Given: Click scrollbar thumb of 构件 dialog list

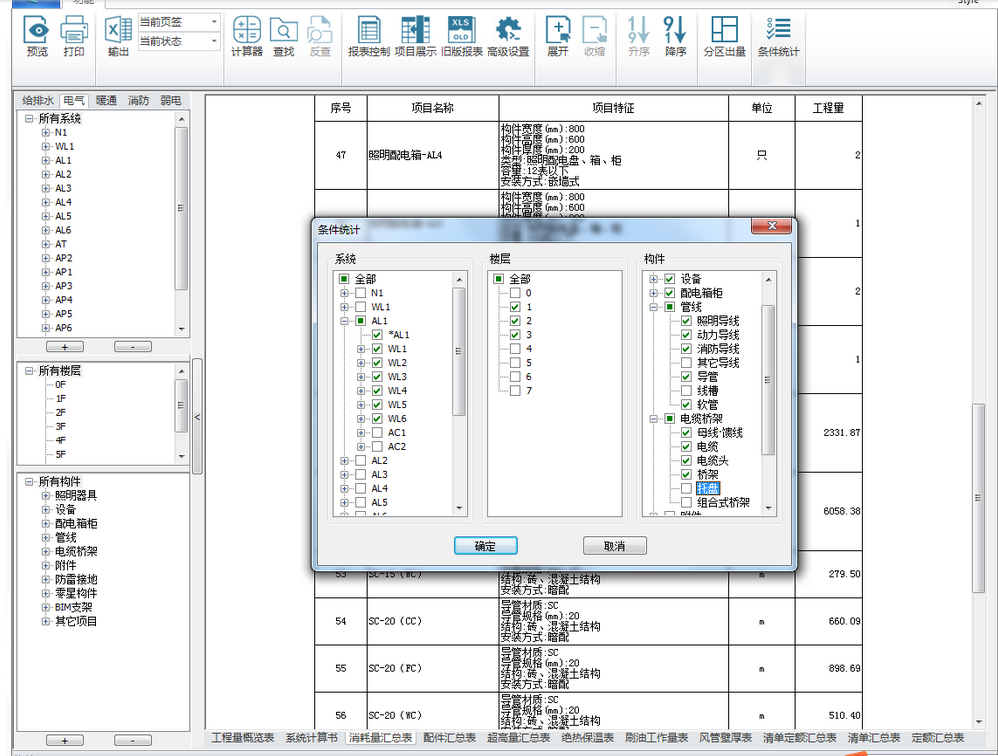Looking at the screenshot, I should coord(768,380).
